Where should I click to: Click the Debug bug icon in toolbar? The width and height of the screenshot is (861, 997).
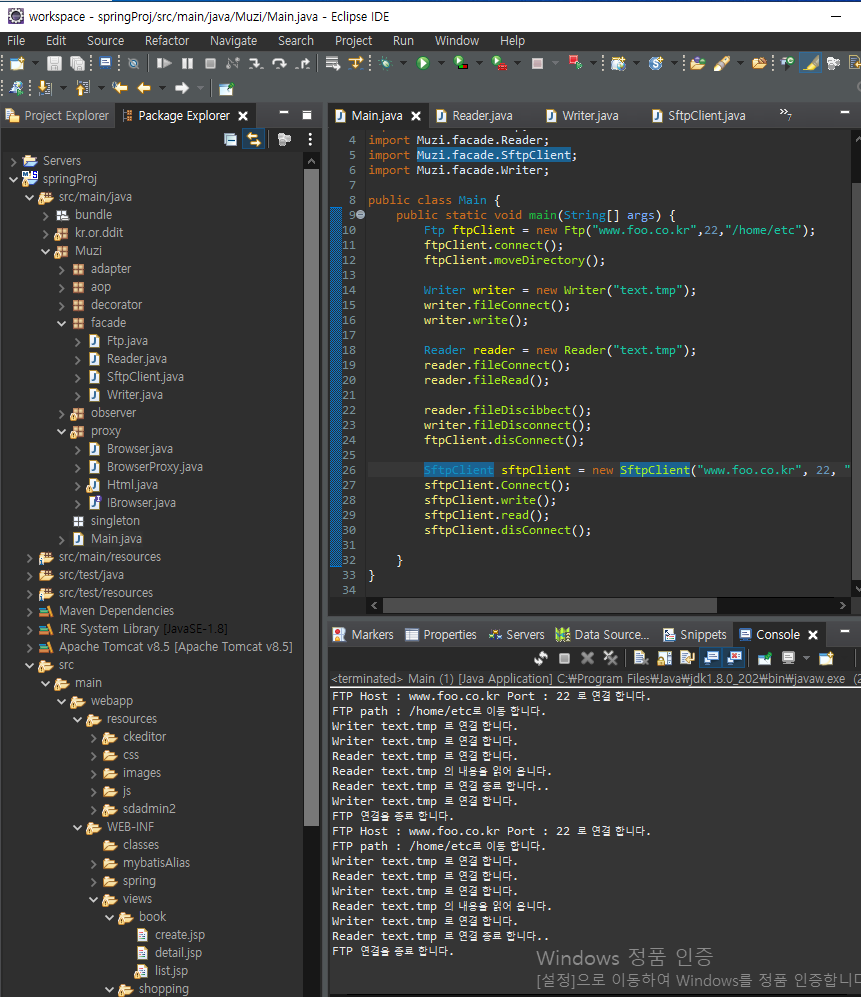pos(385,63)
